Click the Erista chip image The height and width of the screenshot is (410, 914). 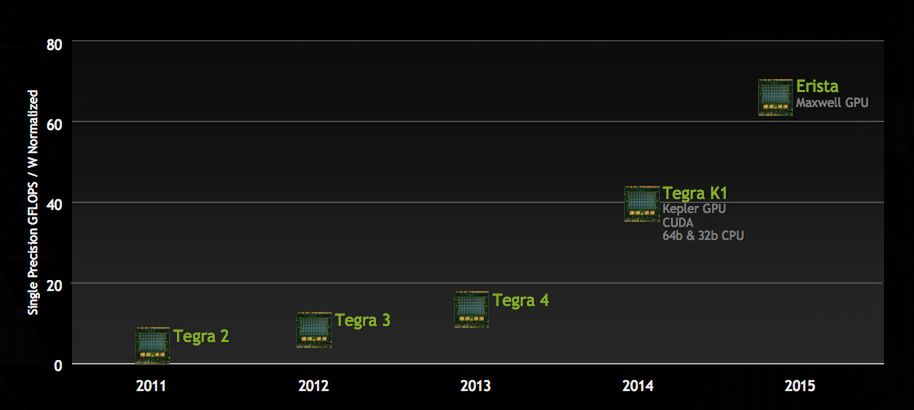point(775,97)
